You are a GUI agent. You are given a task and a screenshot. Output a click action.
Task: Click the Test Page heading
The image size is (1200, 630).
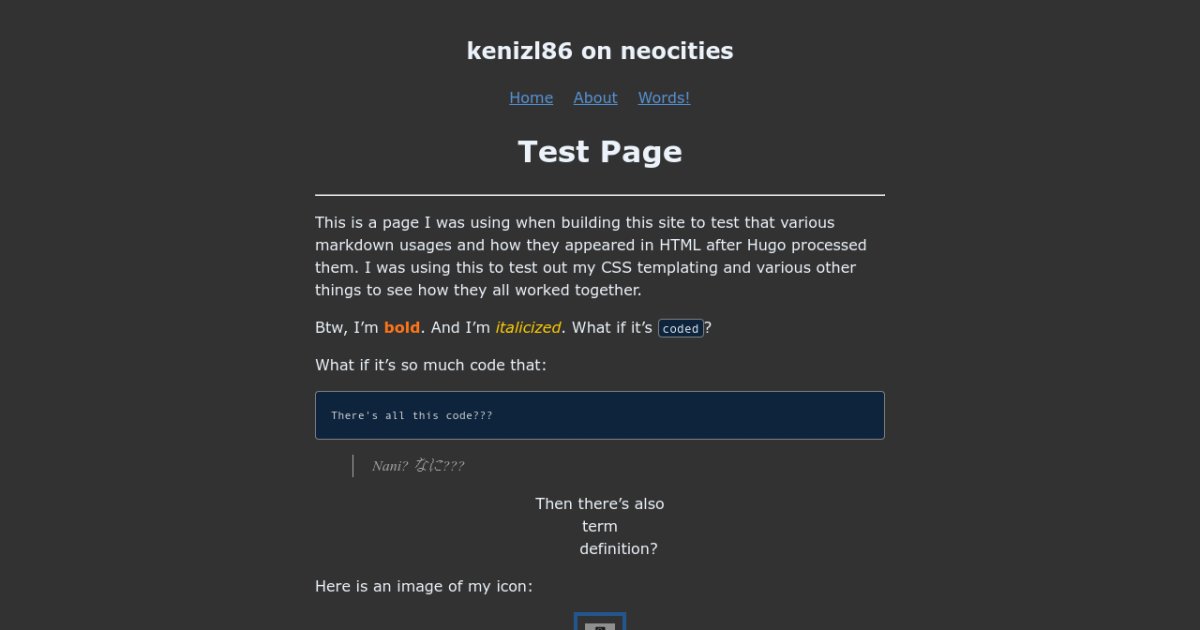pyautogui.click(x=600, y=152)
